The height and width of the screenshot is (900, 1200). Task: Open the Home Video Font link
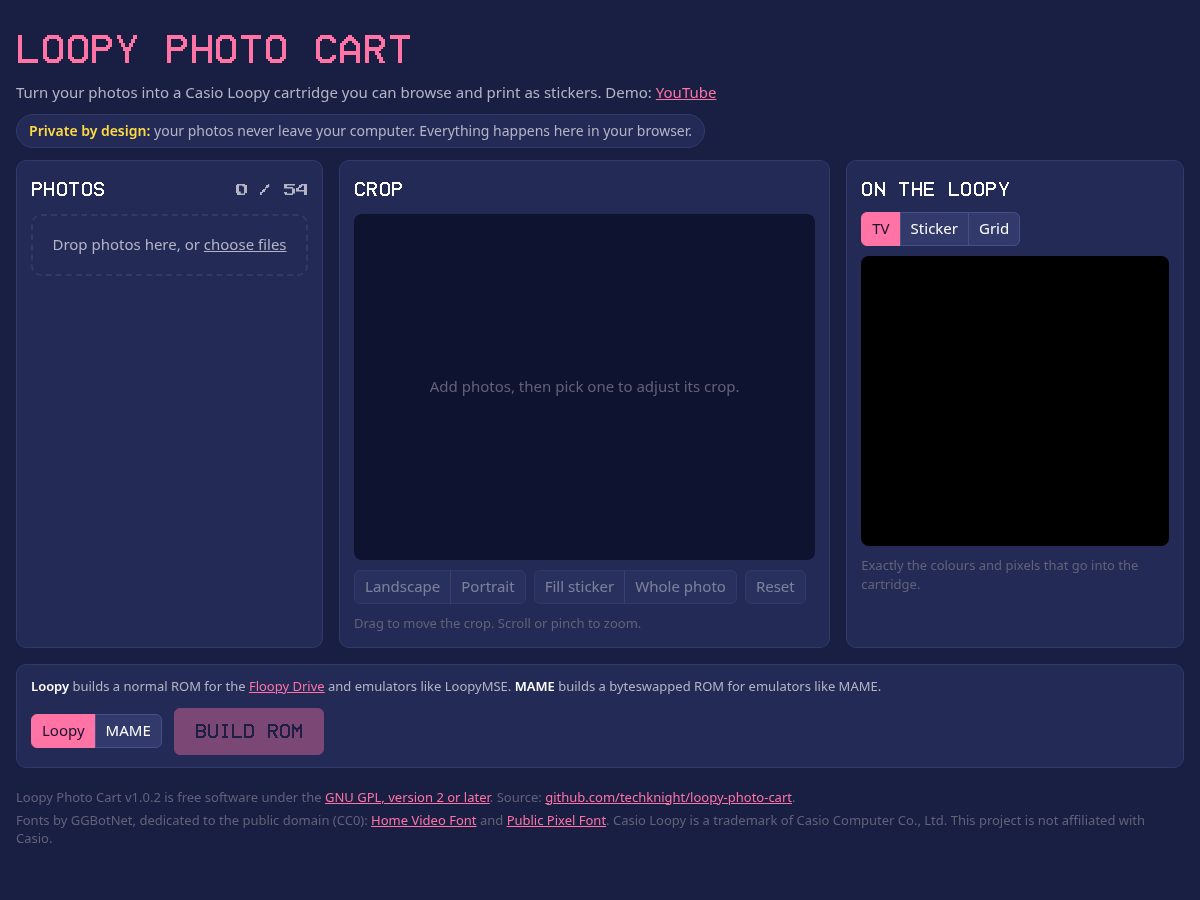pyautogui.click(x=424, y=821)
